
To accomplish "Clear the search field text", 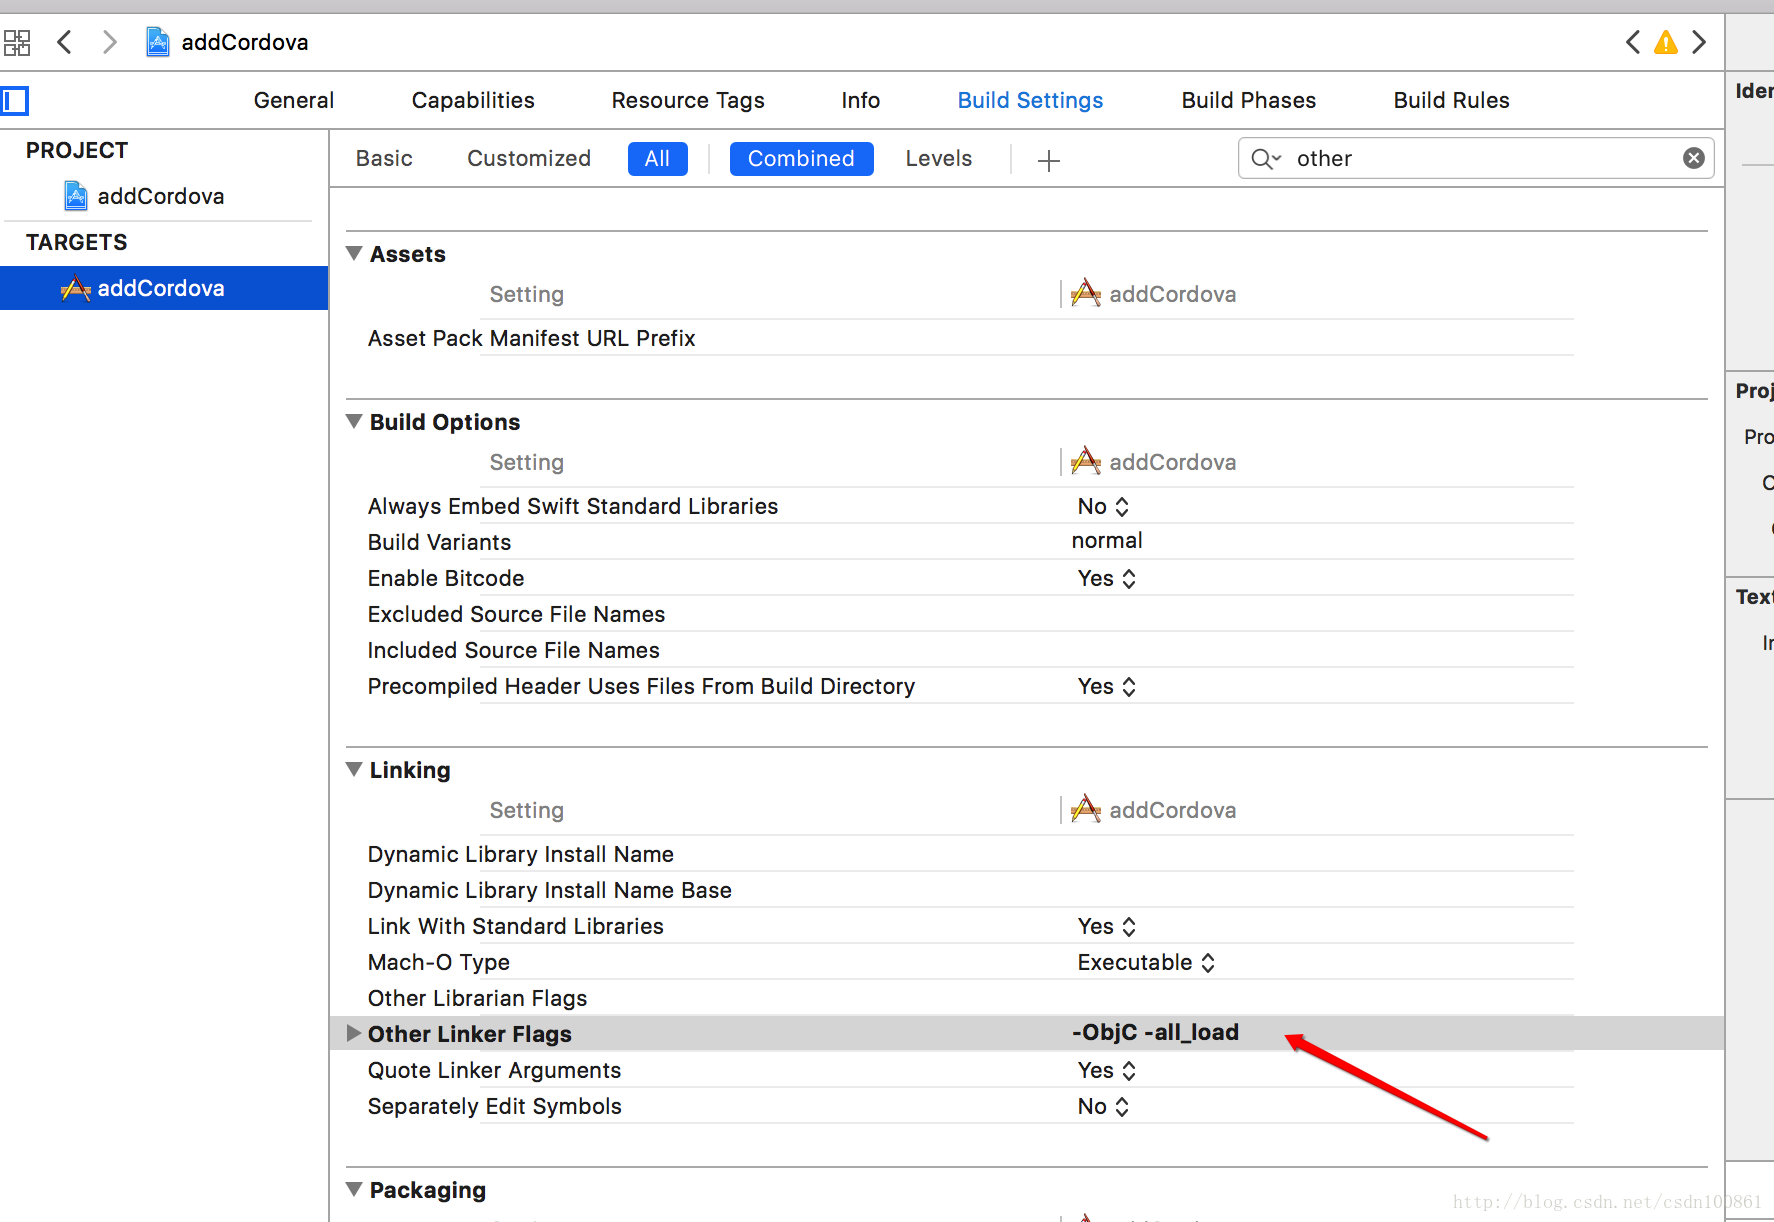I will (x=1694, y=158).
